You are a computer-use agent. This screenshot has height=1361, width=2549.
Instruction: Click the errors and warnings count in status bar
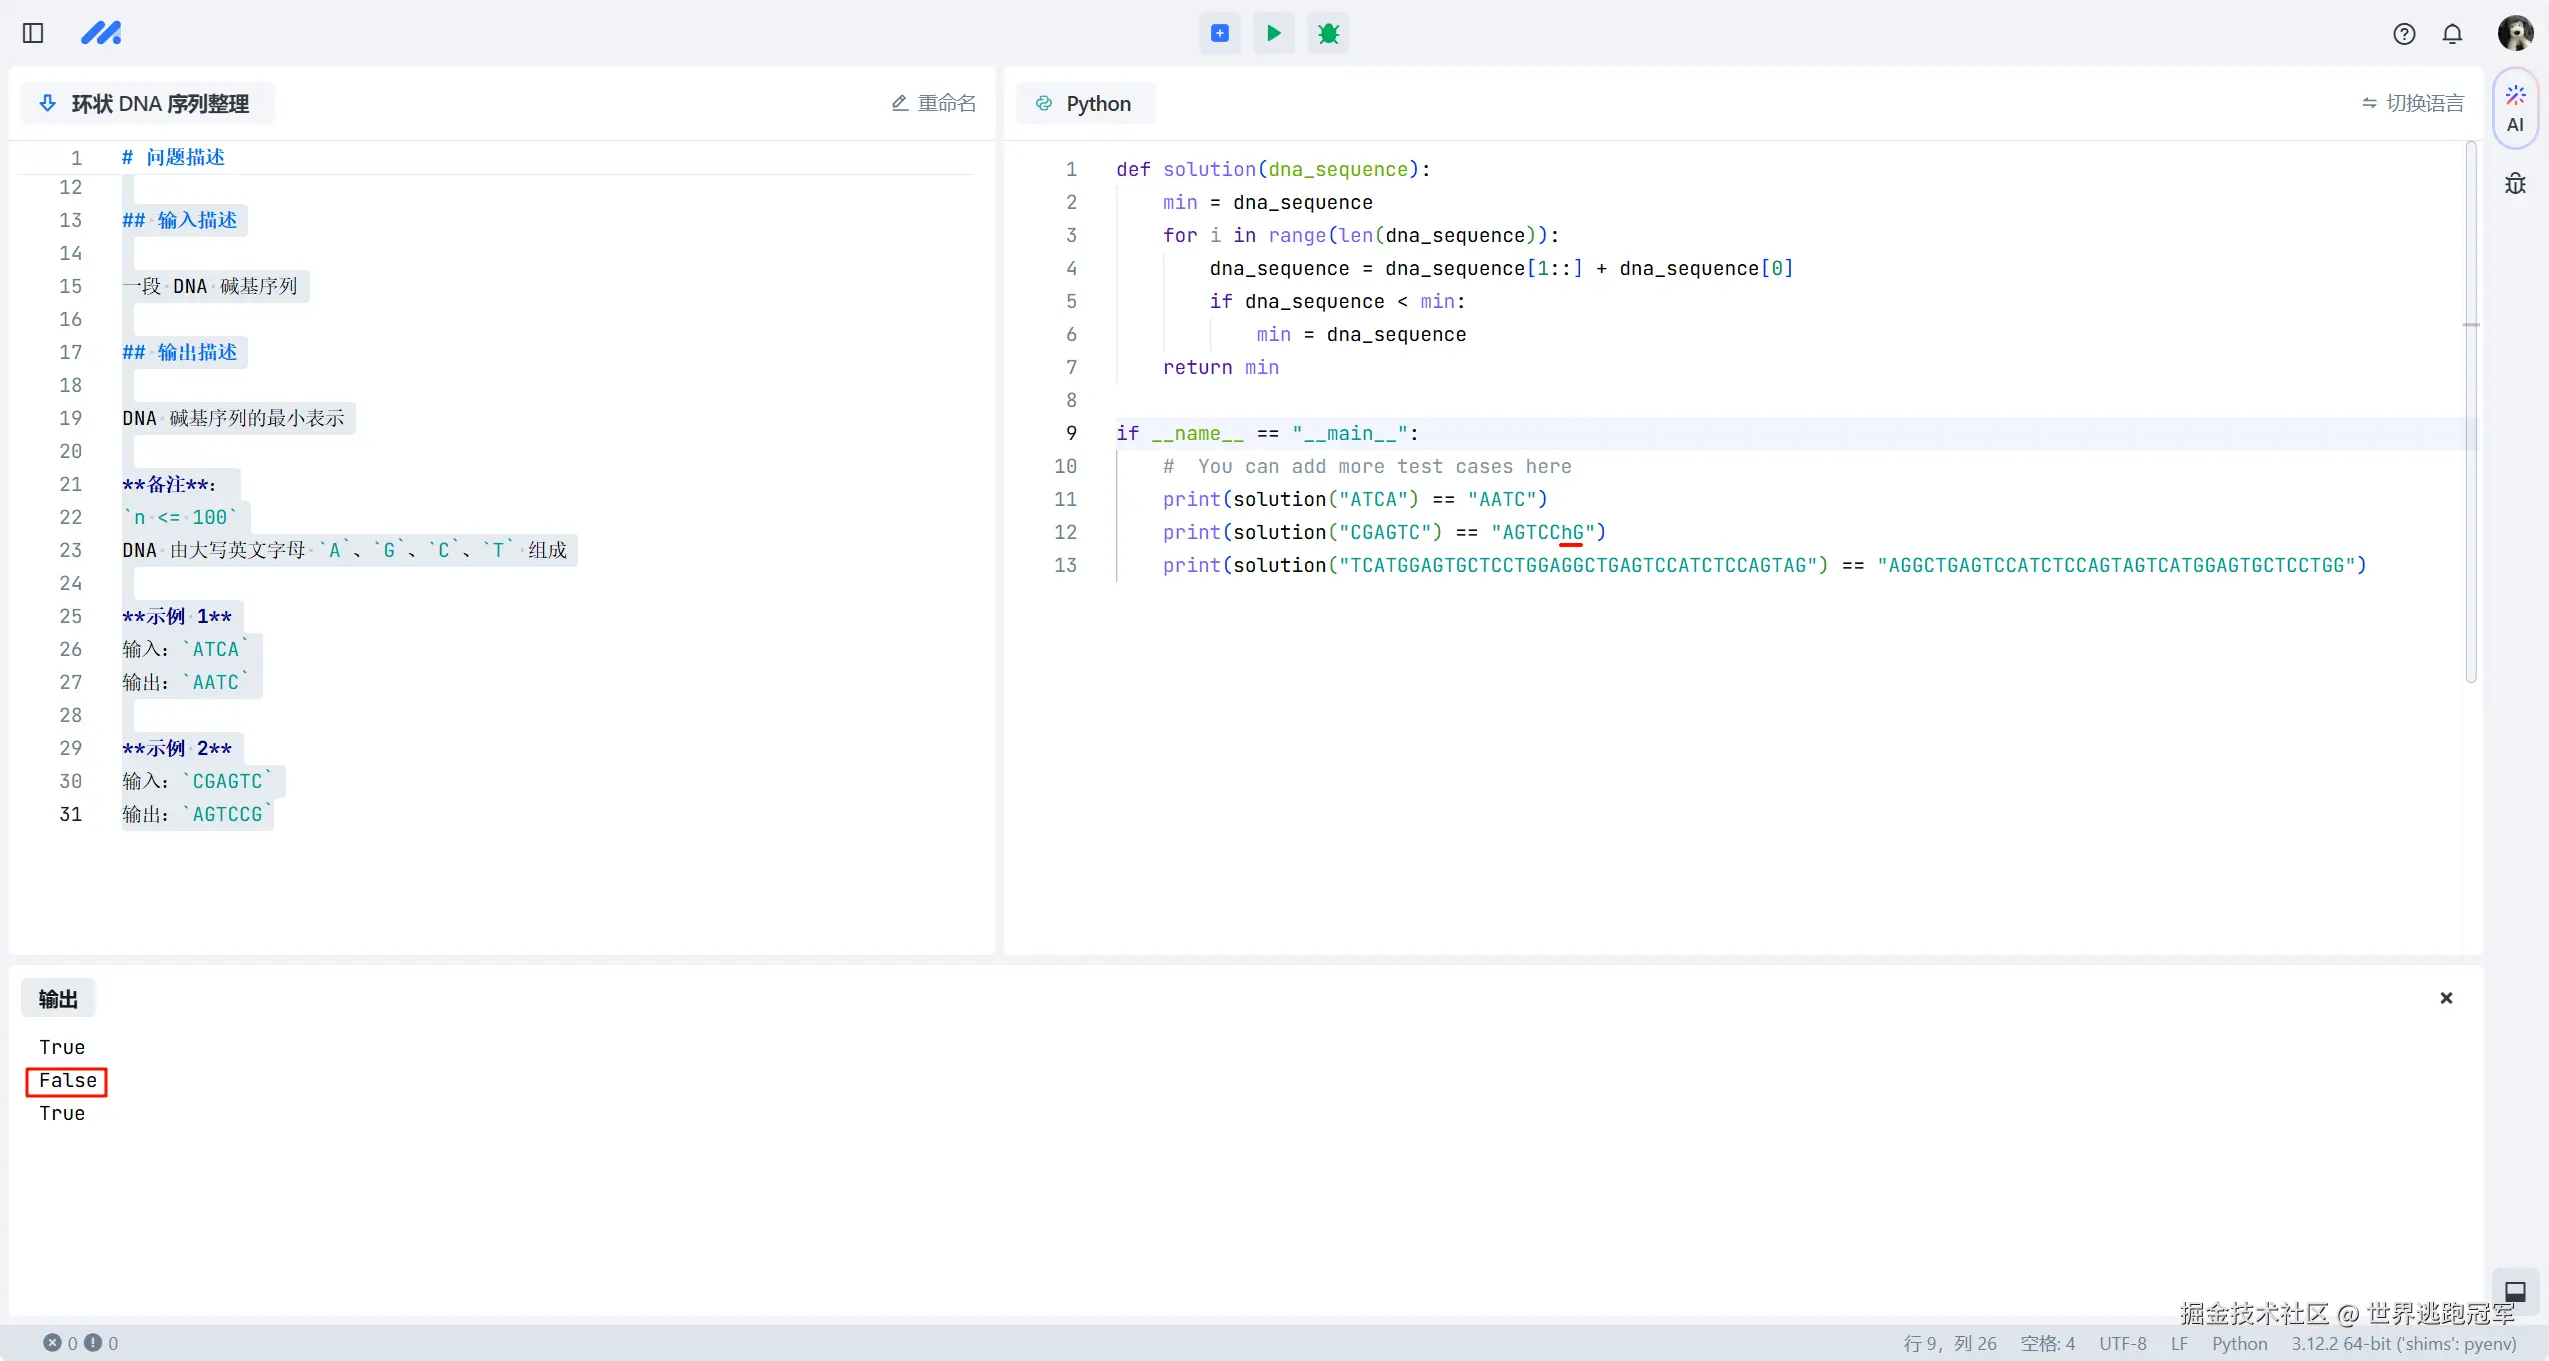80,1343
